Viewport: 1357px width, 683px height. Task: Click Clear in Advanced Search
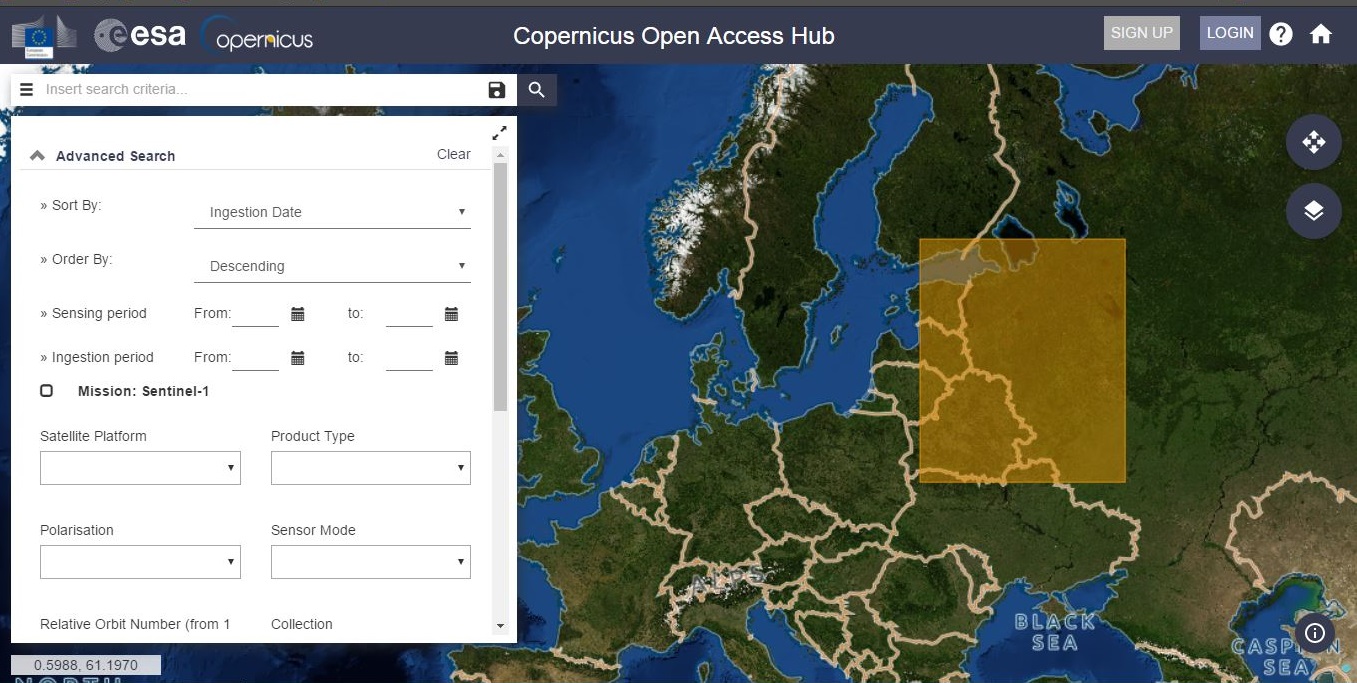[453, 154]
